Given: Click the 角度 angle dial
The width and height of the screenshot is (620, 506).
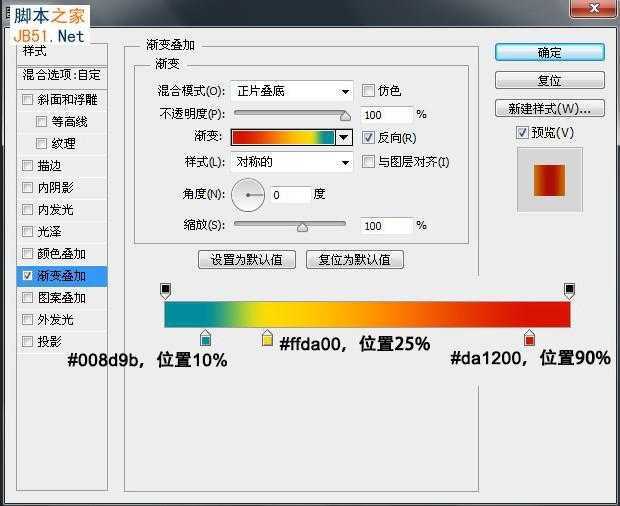Looking at the screenshot, I should 248,195.
